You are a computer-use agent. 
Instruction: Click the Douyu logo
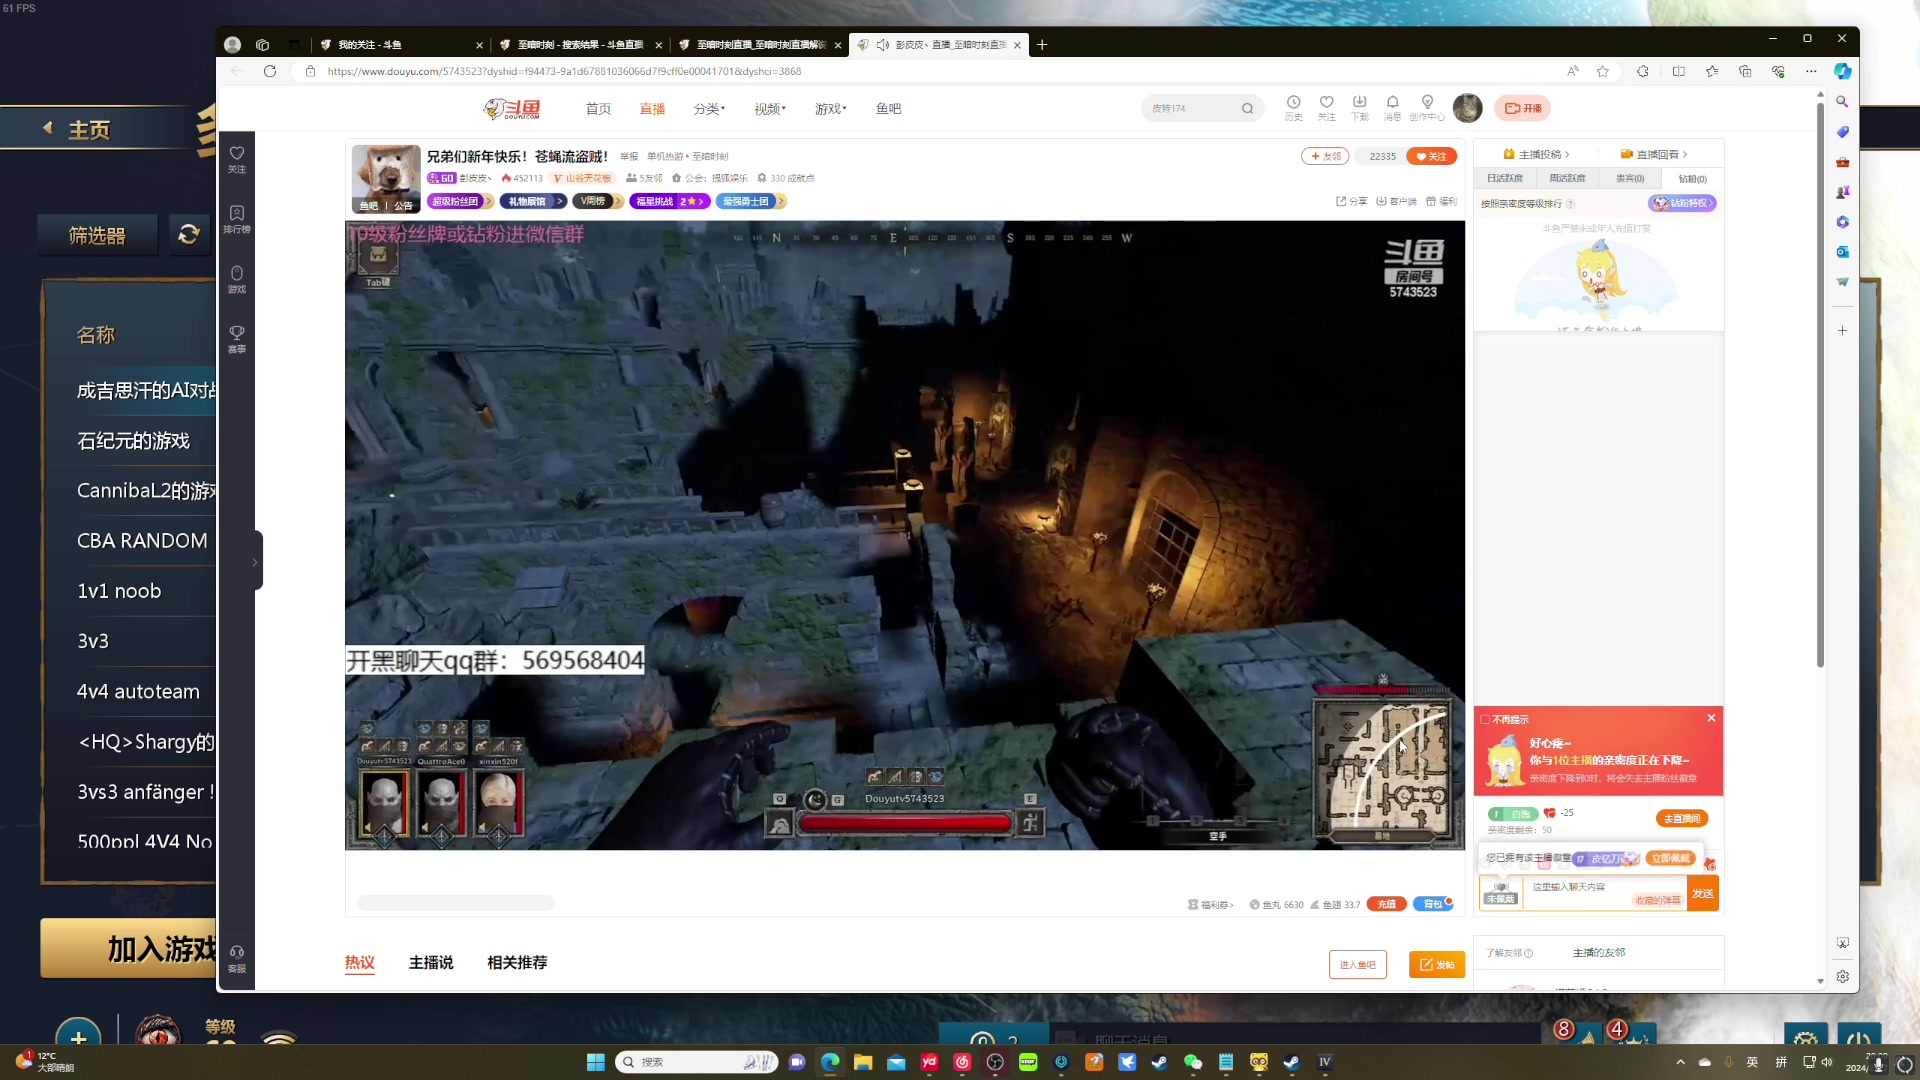point(512,108)
